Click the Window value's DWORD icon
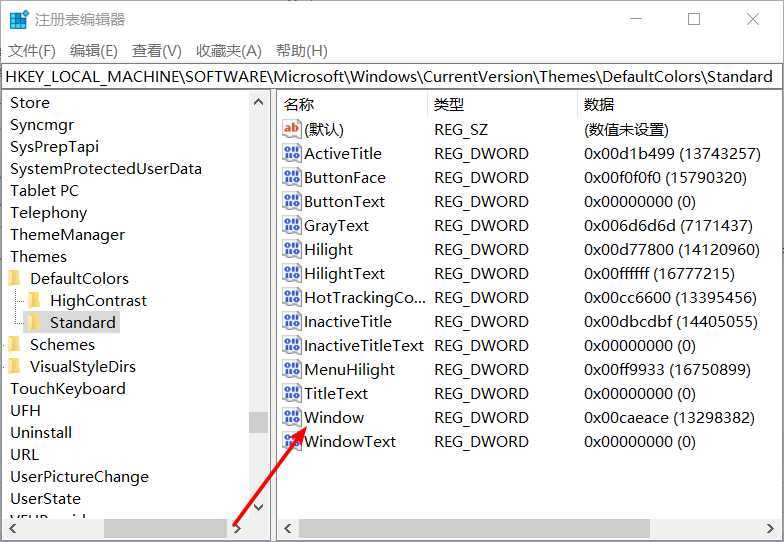The width and height of the screenshot is (784, 542). pos(292,417)
